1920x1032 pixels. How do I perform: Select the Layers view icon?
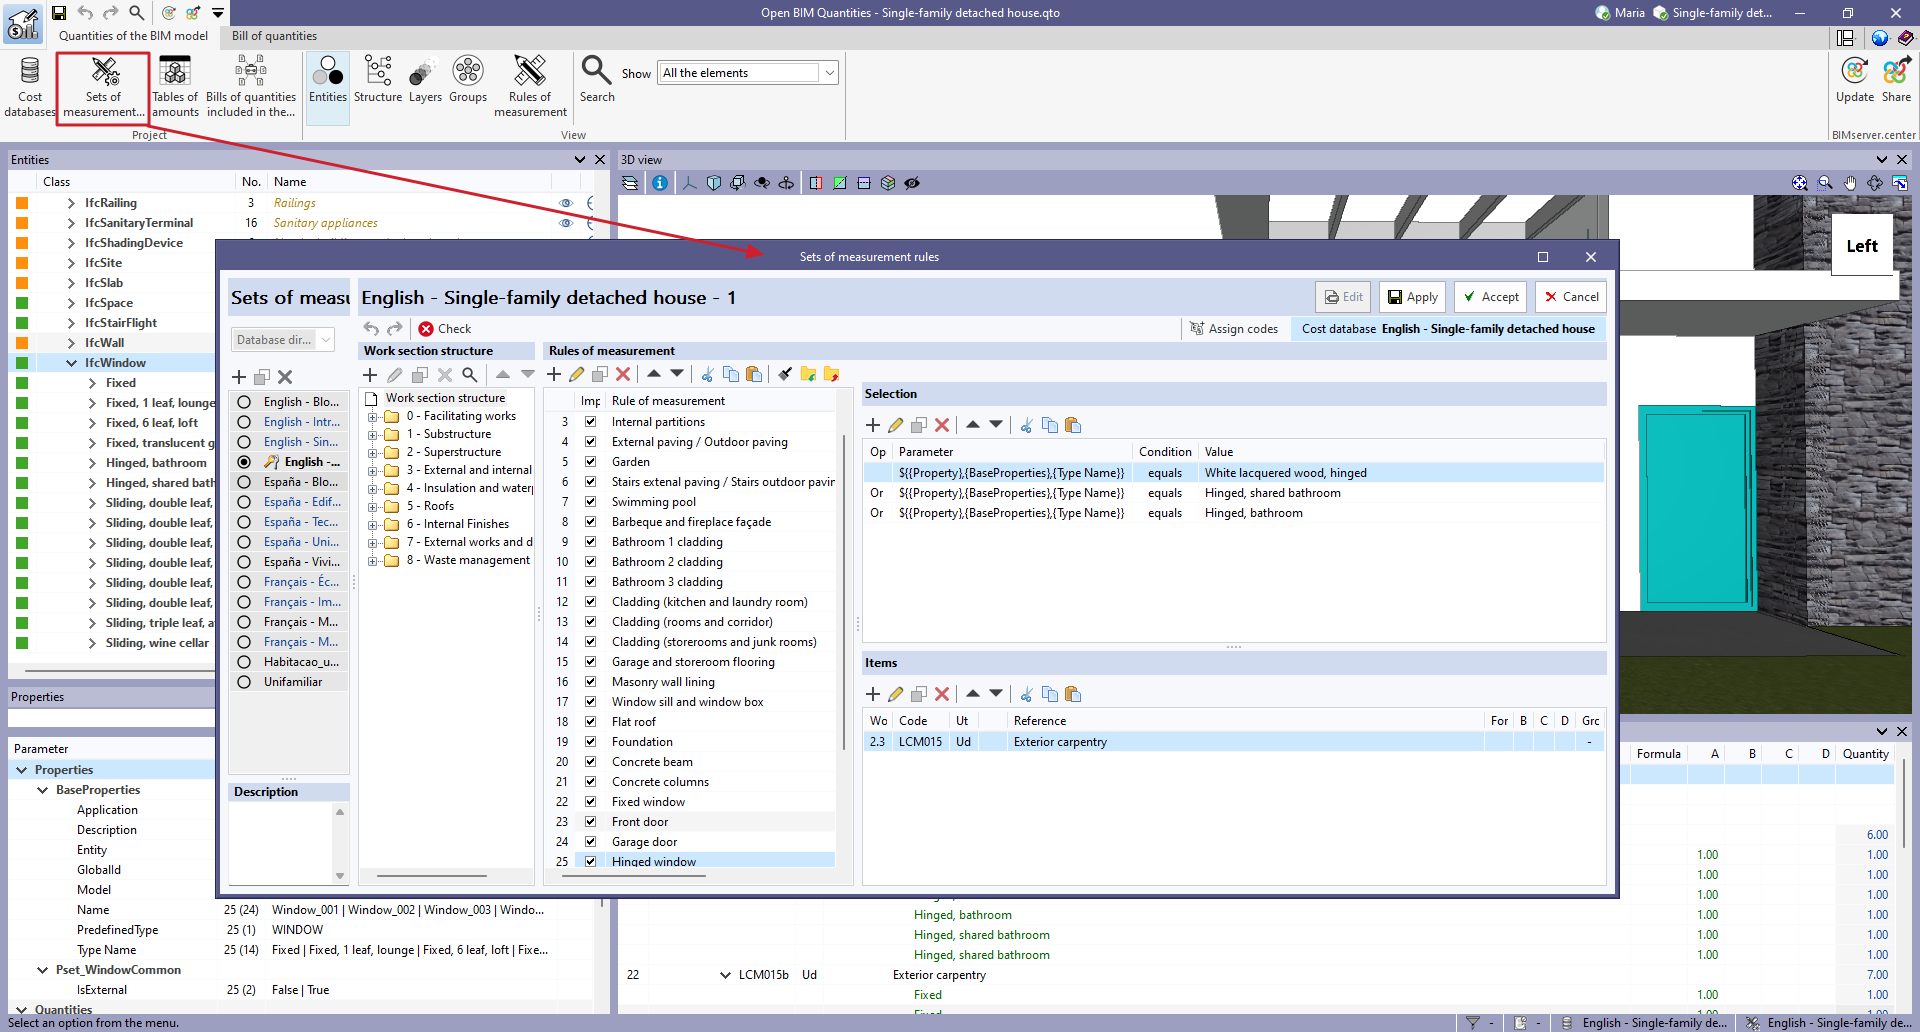(x=425, y=80)
